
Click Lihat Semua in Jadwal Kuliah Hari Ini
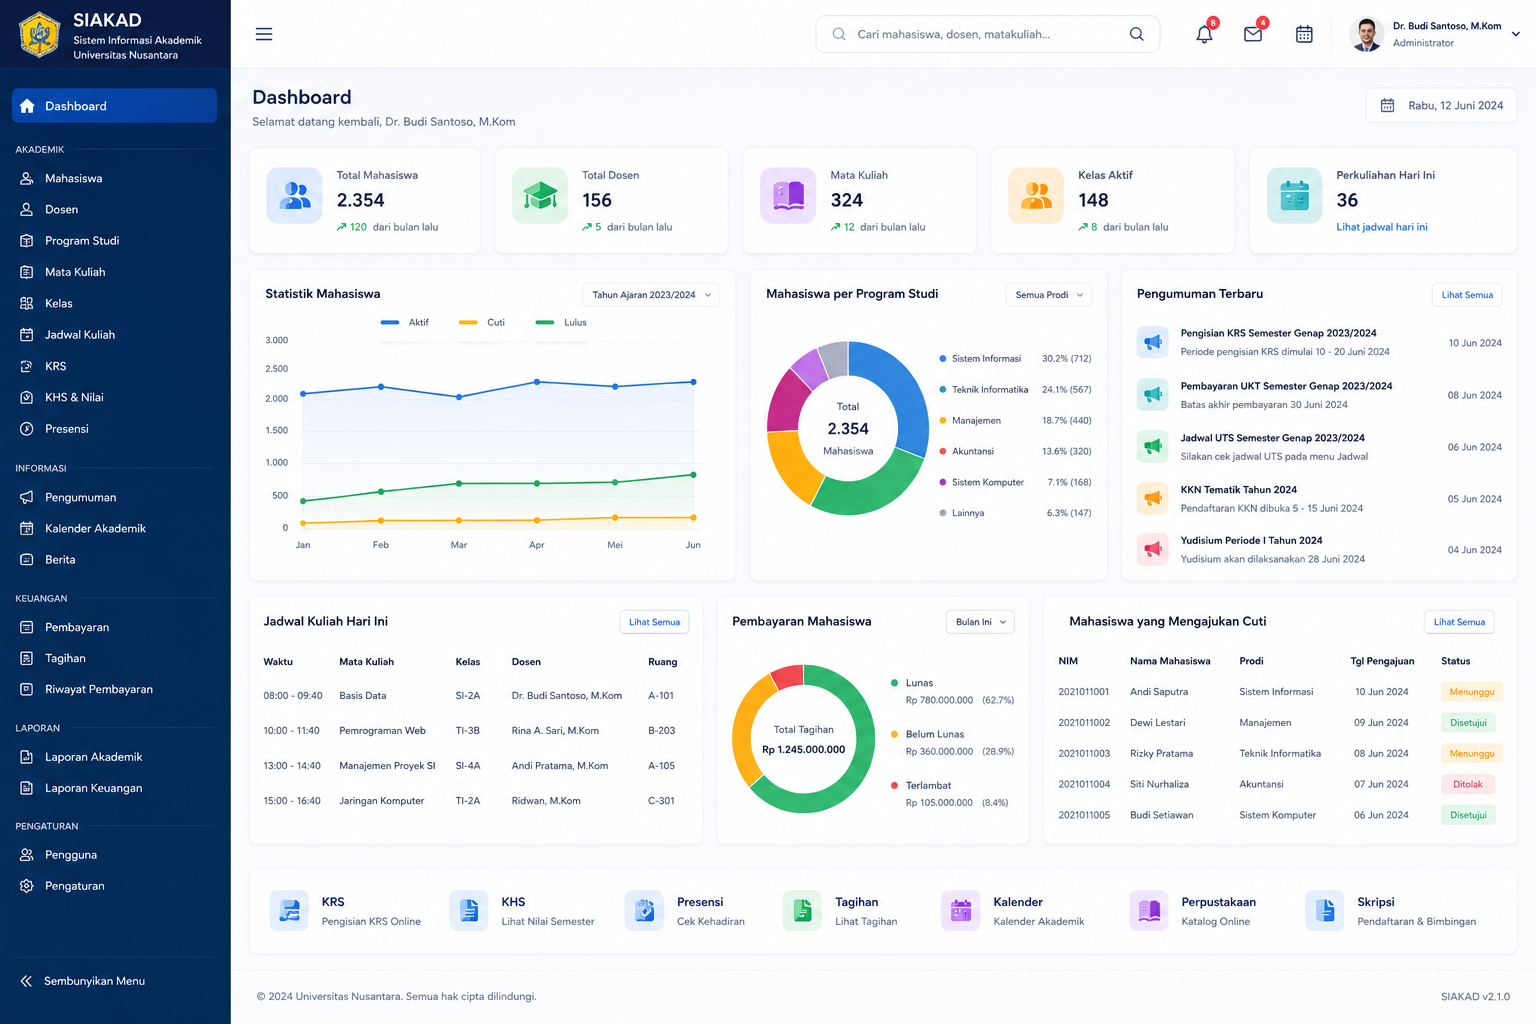(654, 622)
